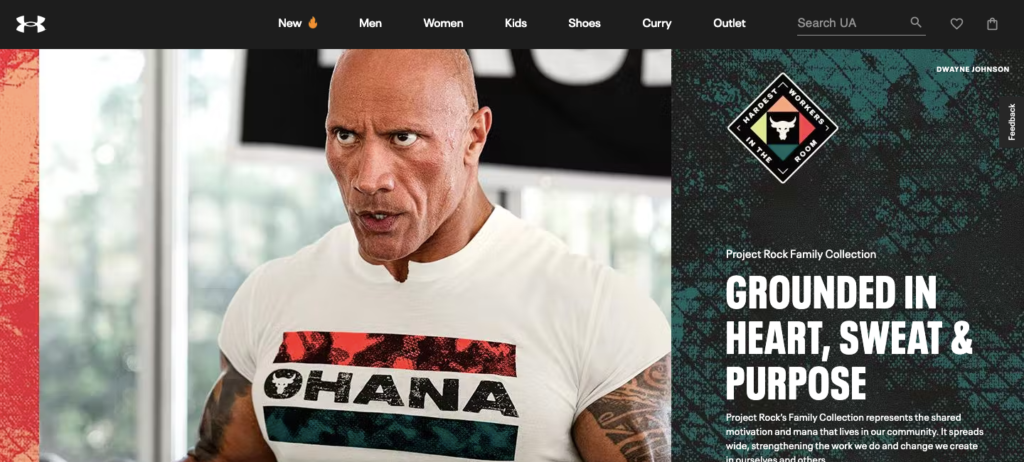This screenshot has width=1024, height=462.
Task: Open the shopping bag icon
Action: [992, 24]
